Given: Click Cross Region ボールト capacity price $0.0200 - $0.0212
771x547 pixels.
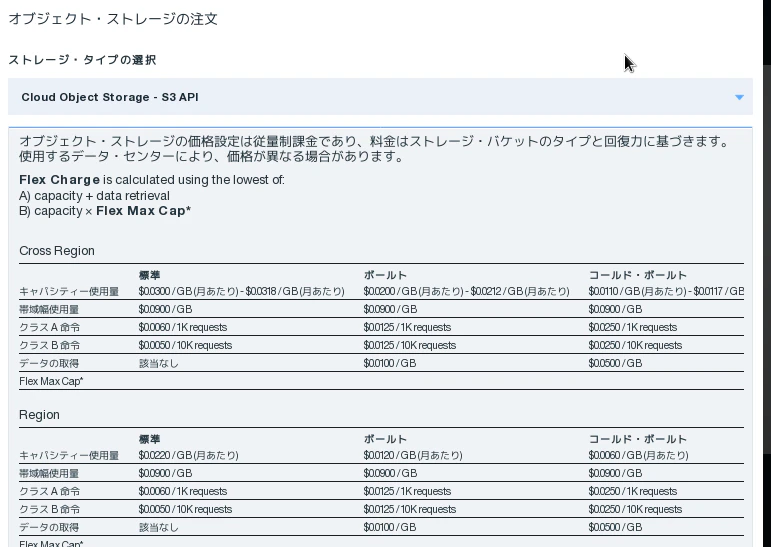Looking at the screenshot, I should coord(466,291).
